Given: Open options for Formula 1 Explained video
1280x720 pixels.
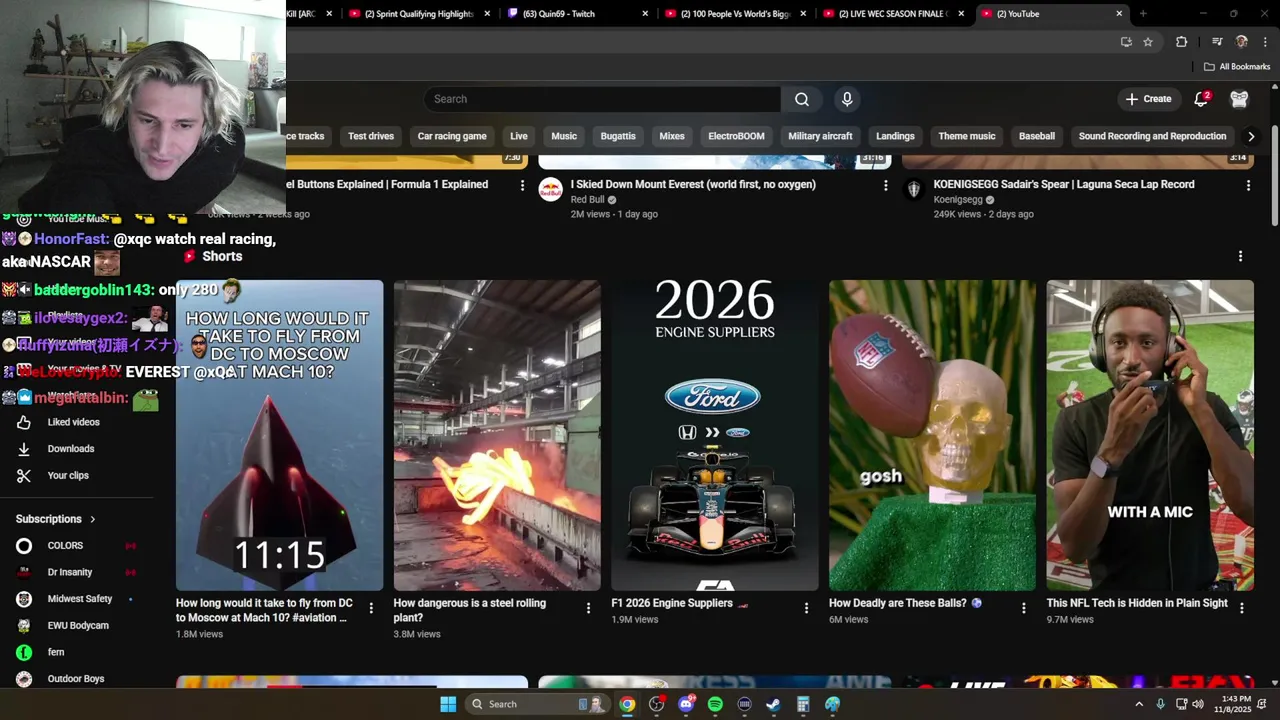Looking at the screenshot, I should (522, 185).
